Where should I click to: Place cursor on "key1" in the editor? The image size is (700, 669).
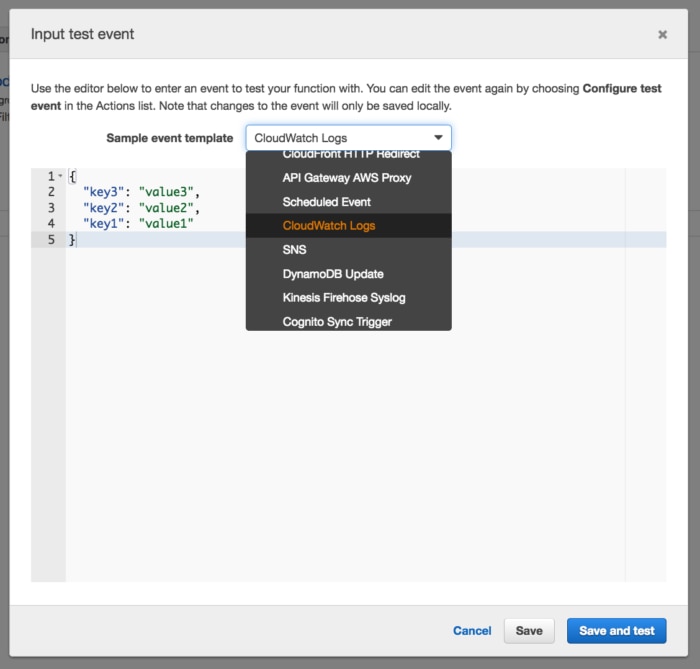103,224
